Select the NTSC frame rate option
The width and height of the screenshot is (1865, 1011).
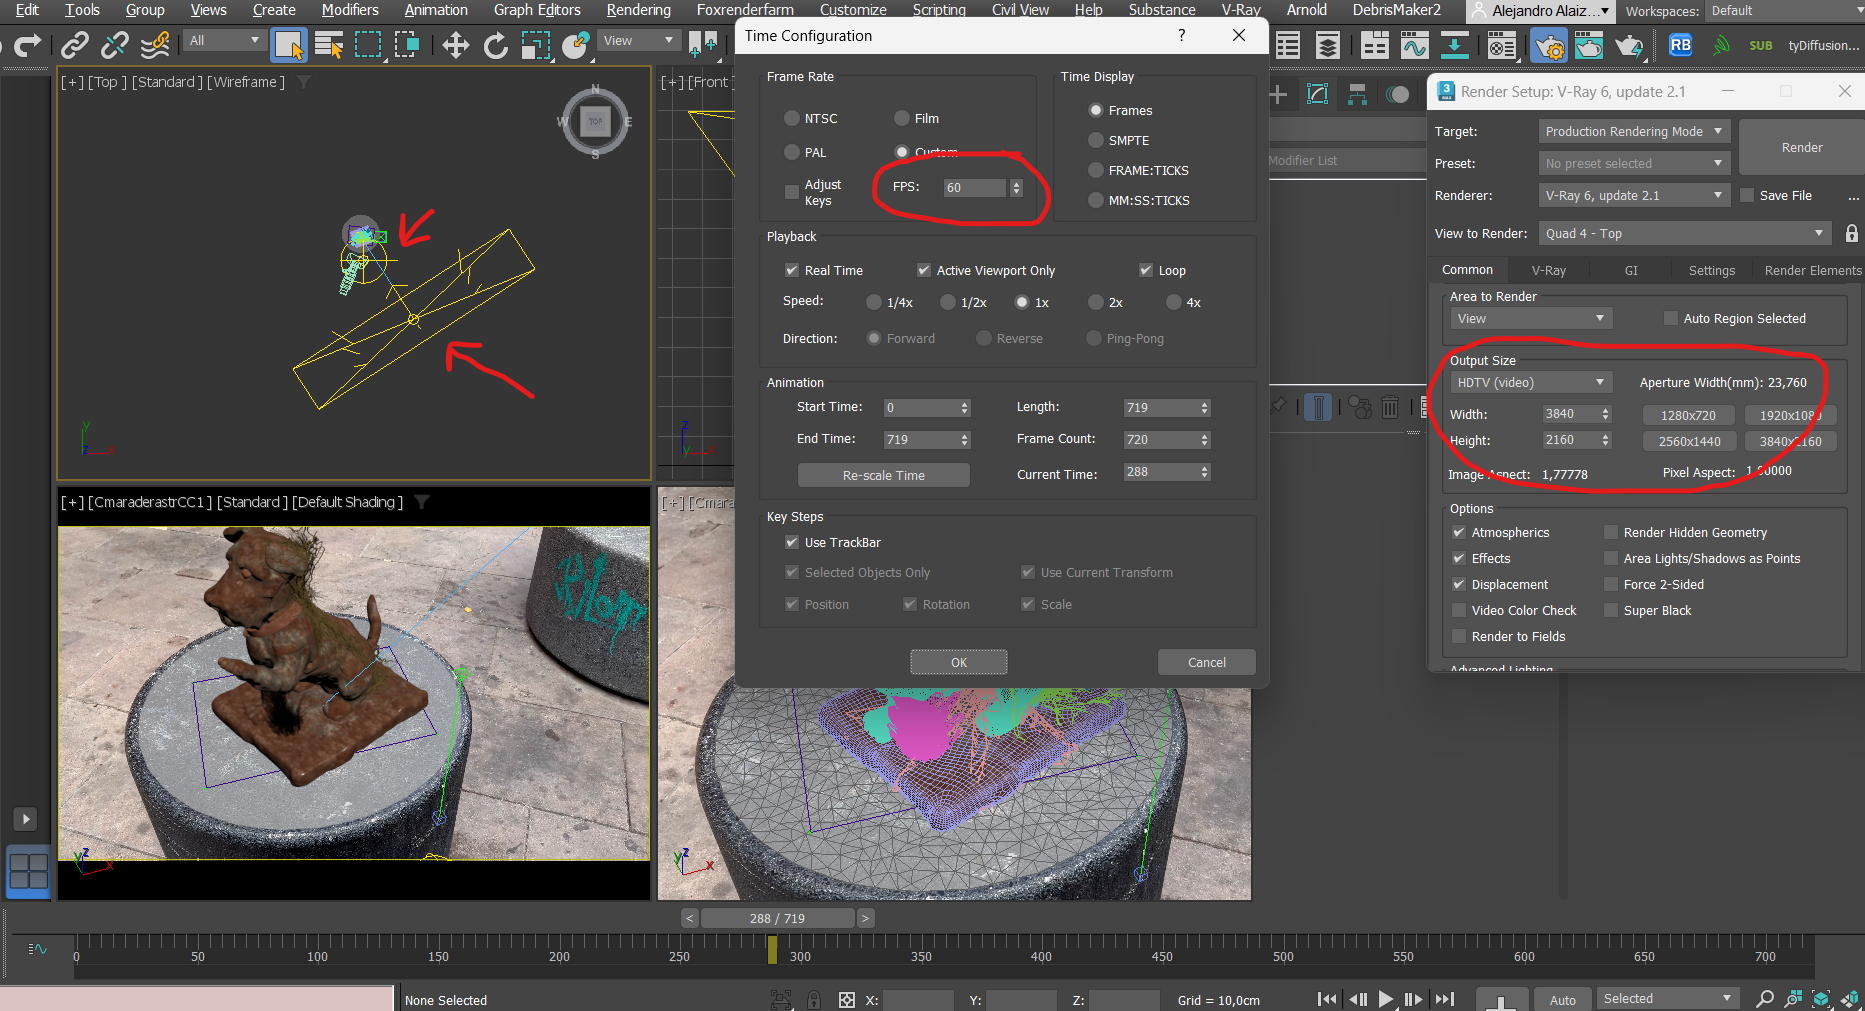coord(793,118)
